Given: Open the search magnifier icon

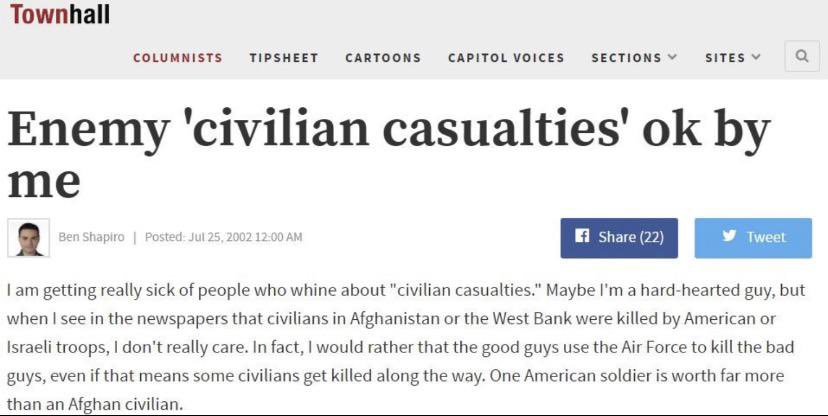Looking at the screenshot, I should [802, 56].
